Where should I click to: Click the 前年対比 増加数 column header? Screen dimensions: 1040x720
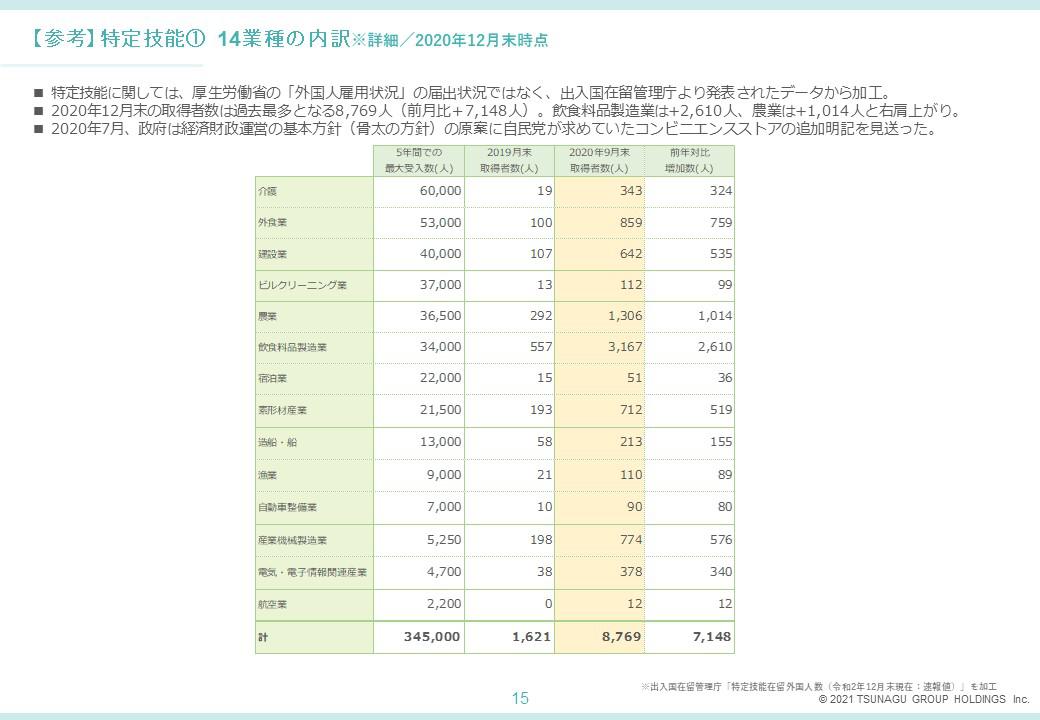pos(689,160)
